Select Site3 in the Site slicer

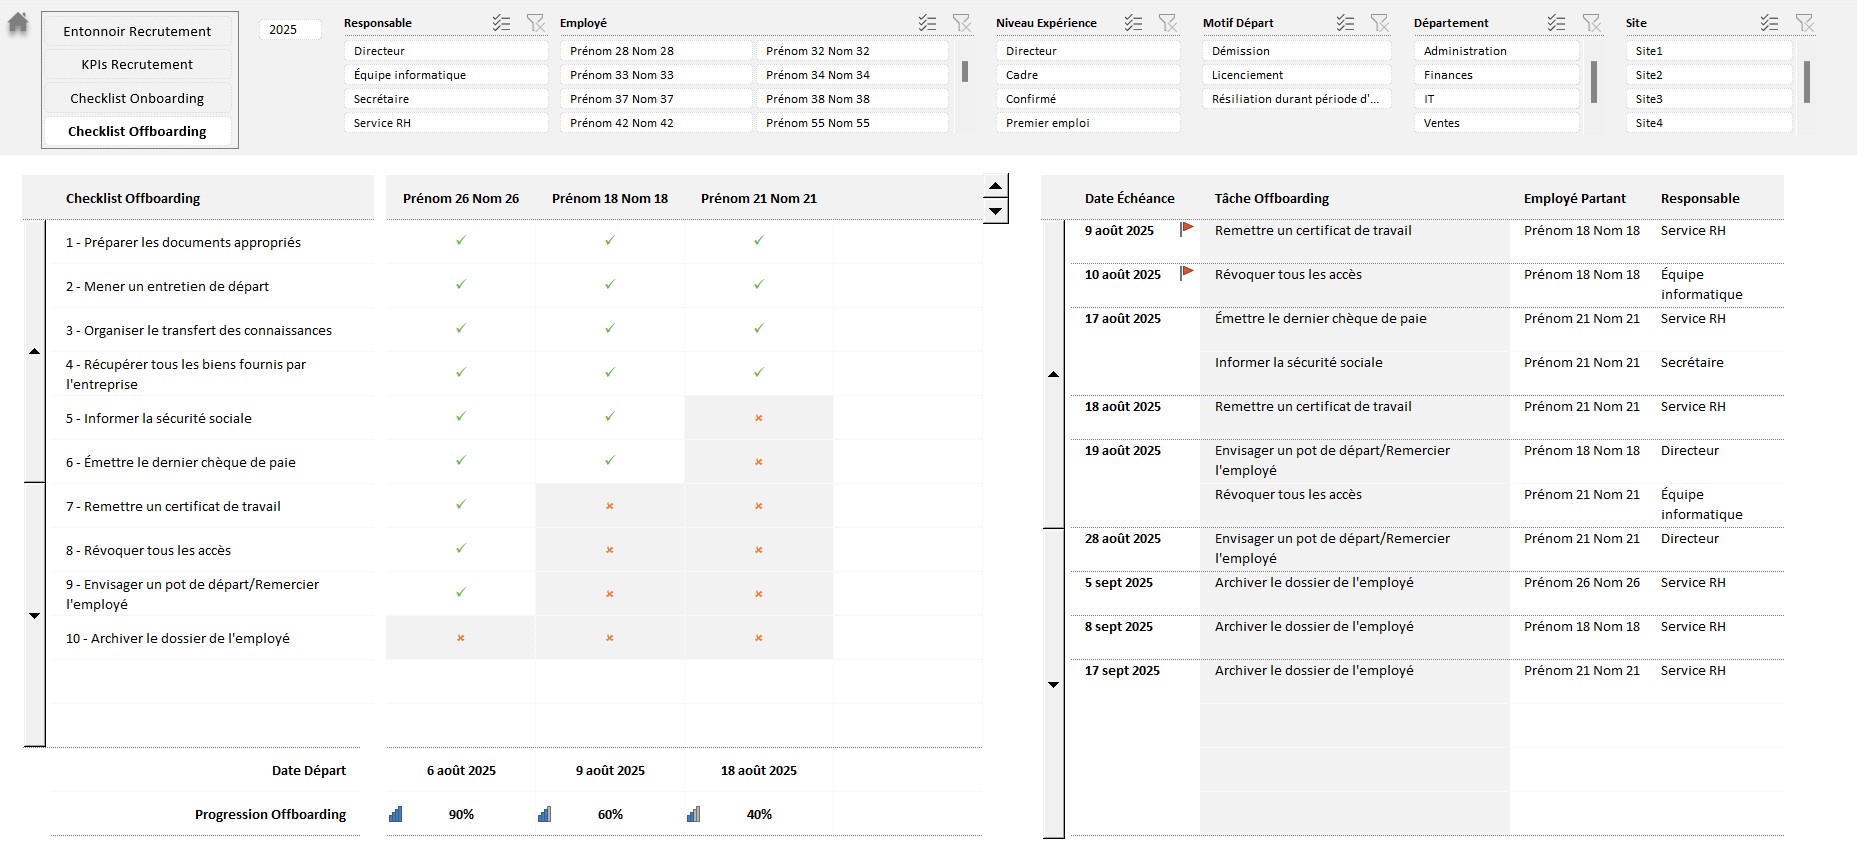click(1708, 99)
